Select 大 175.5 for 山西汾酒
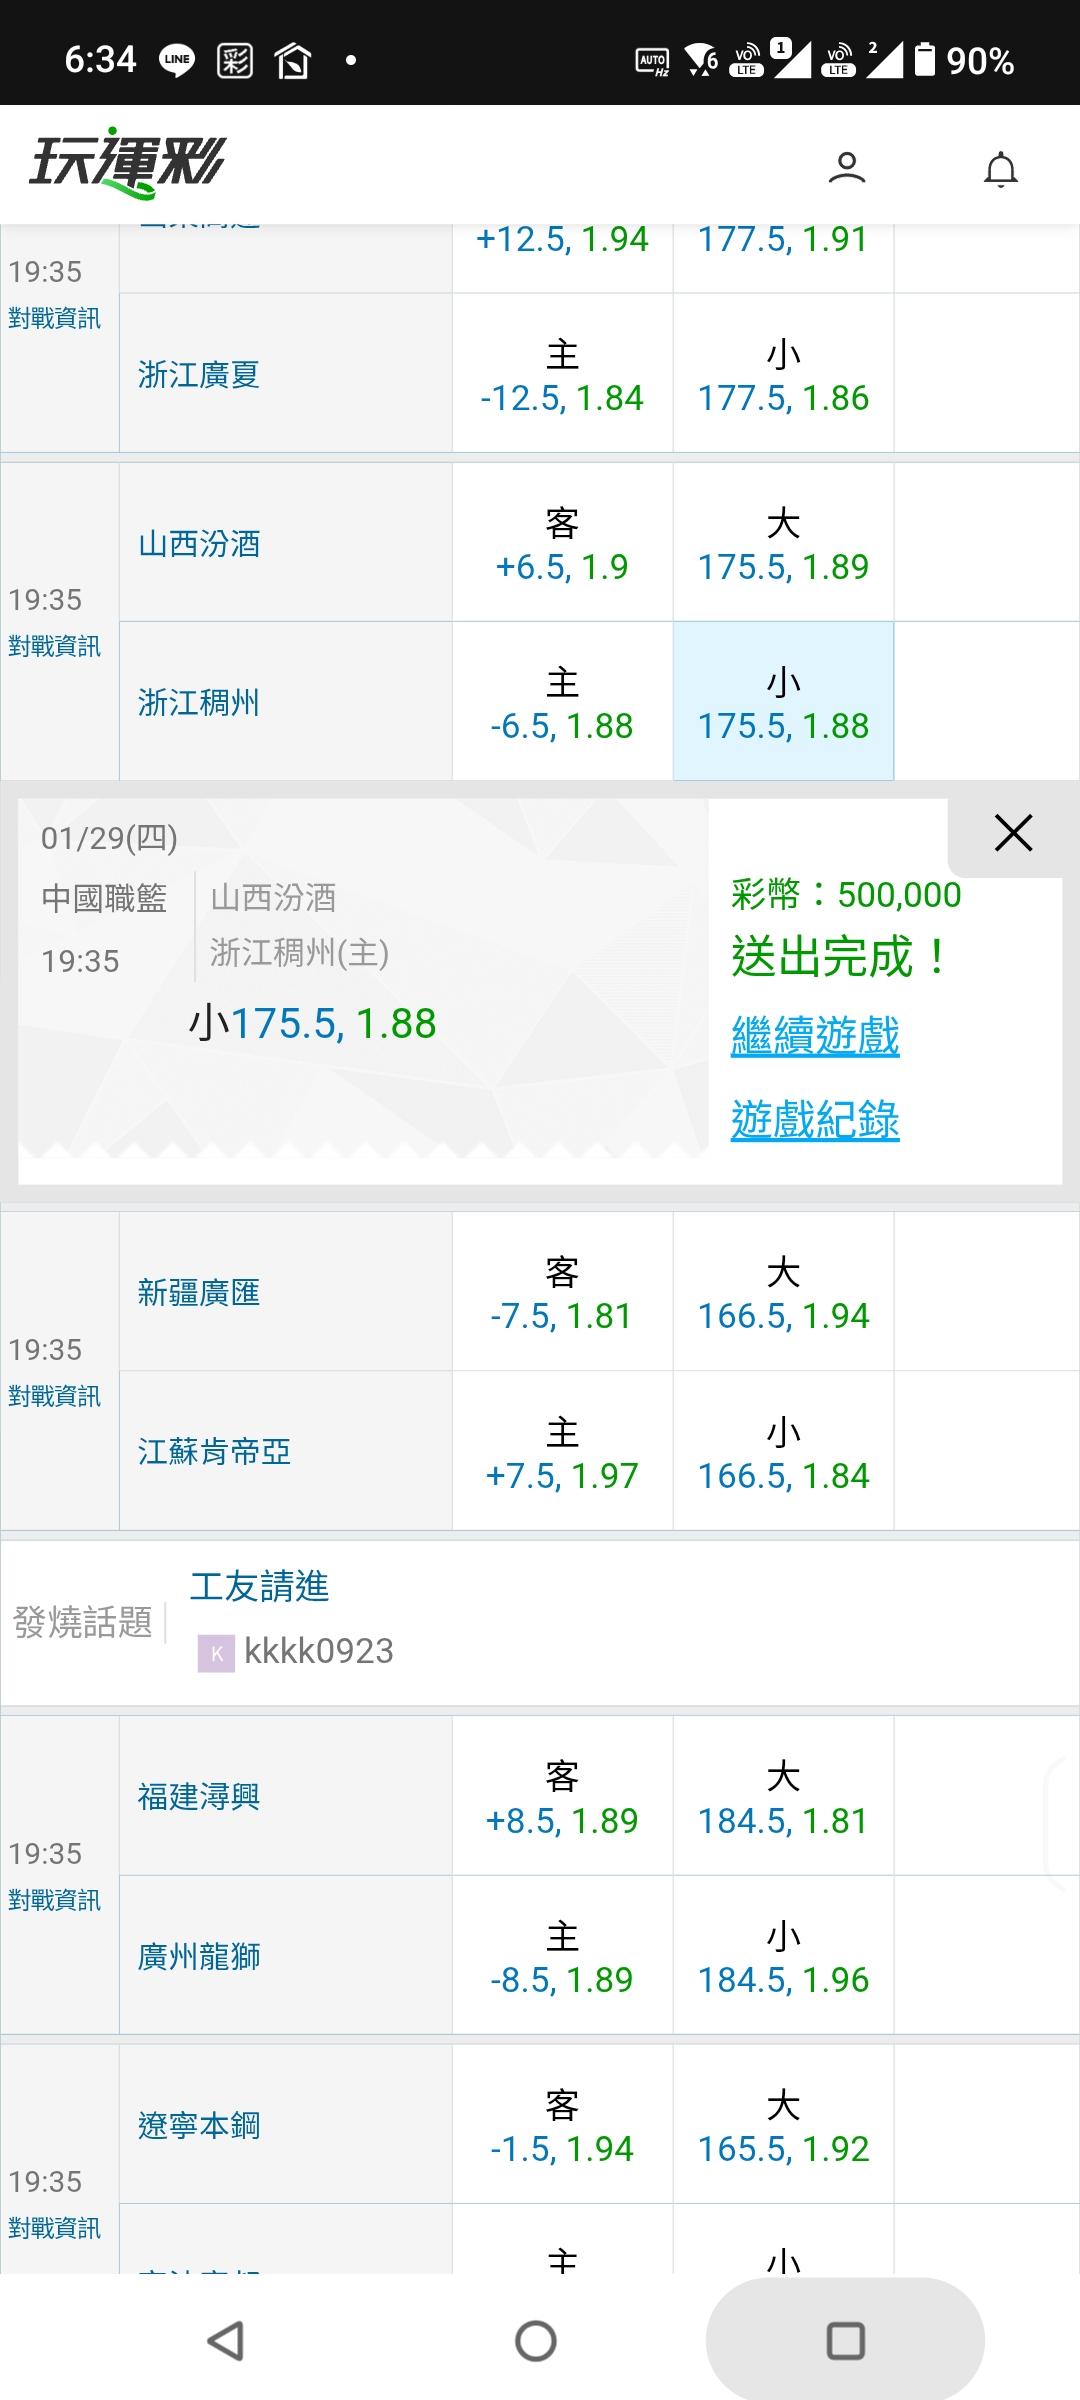The height and width of the screenshot is (2400, 1080). point(783,543)
